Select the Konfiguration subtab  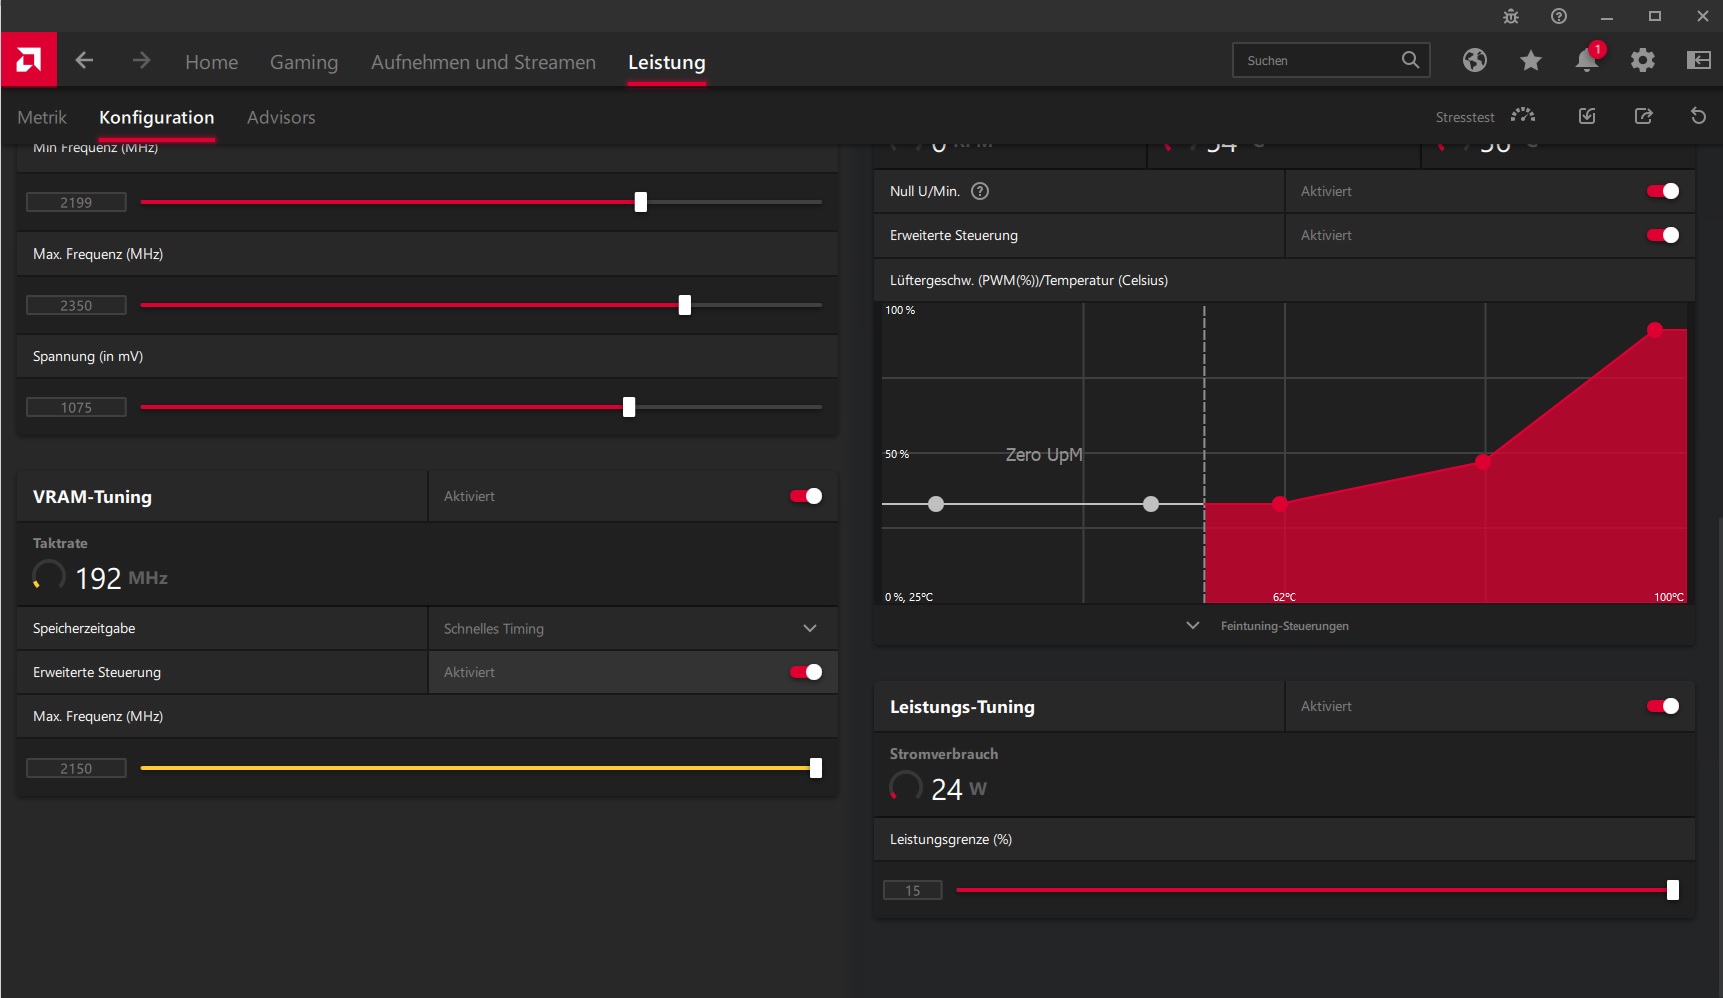156,117
